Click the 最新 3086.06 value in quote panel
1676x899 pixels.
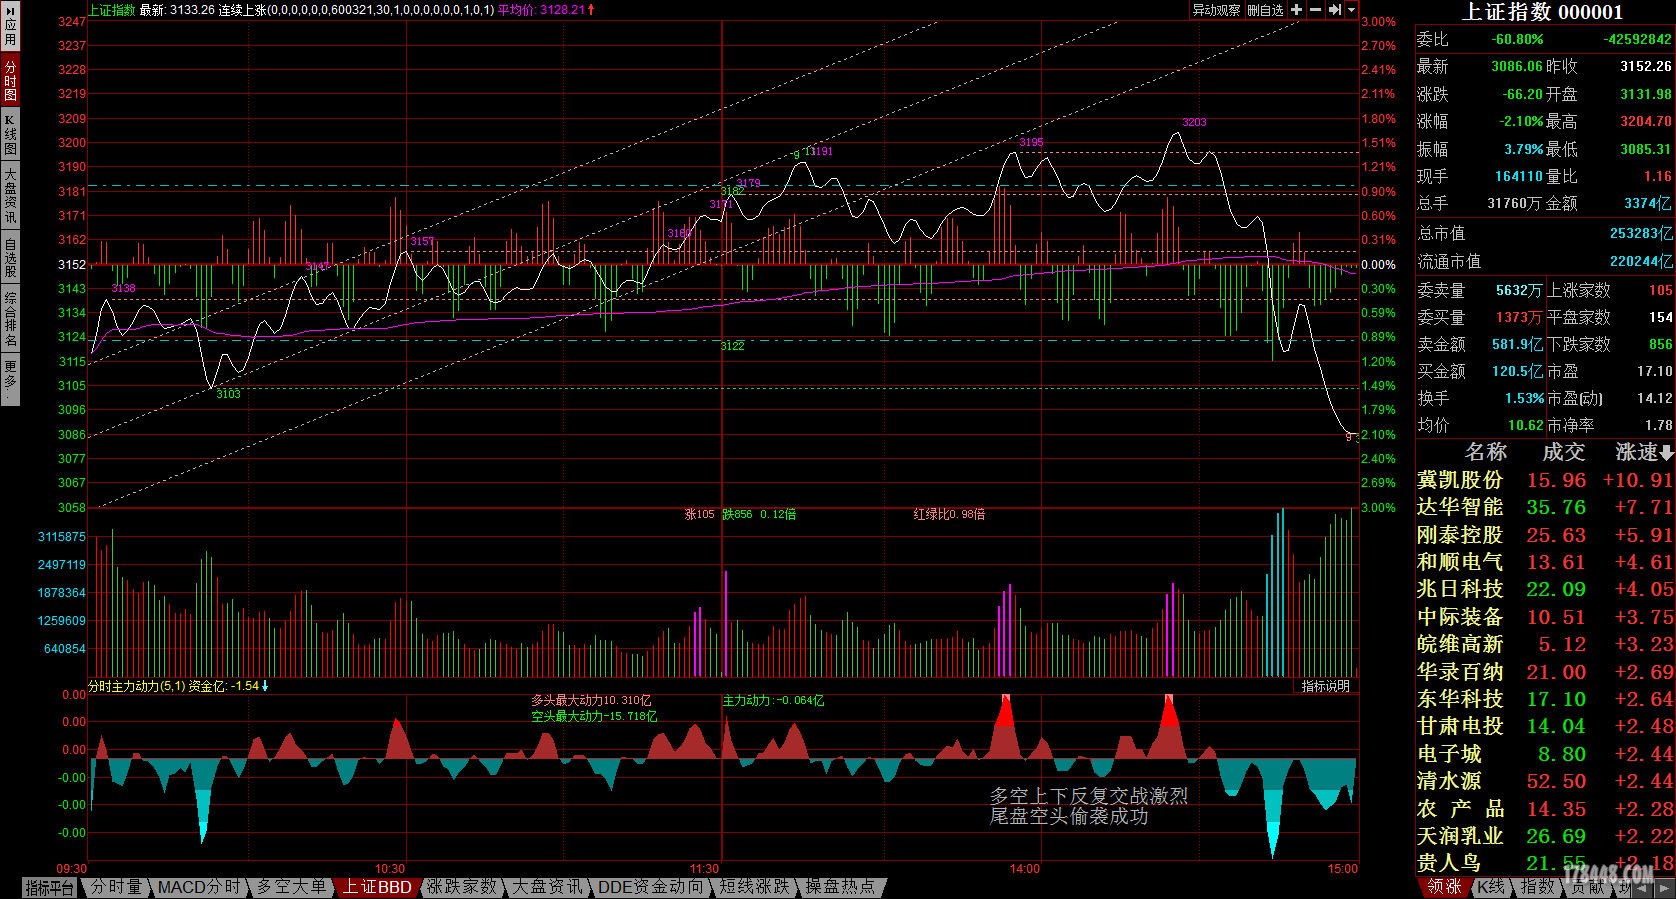[1516, 66]
